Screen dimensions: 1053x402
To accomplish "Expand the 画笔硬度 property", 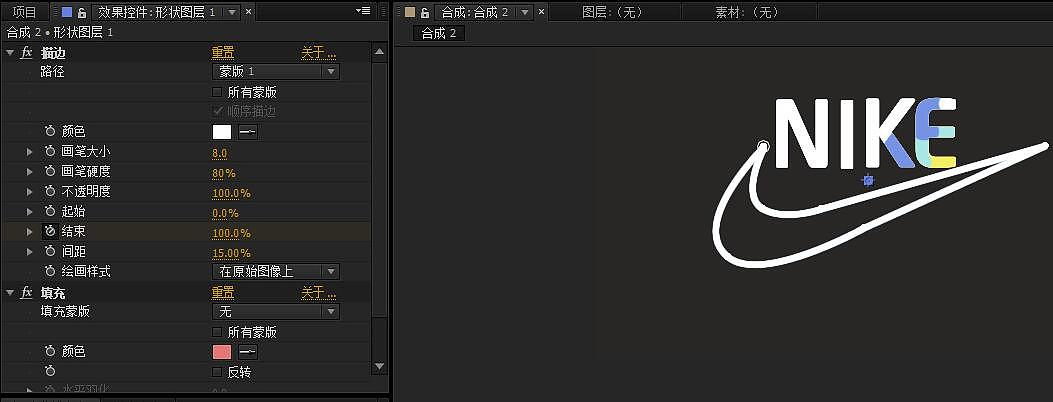I will pyautogui.click(x=30, y=172).
